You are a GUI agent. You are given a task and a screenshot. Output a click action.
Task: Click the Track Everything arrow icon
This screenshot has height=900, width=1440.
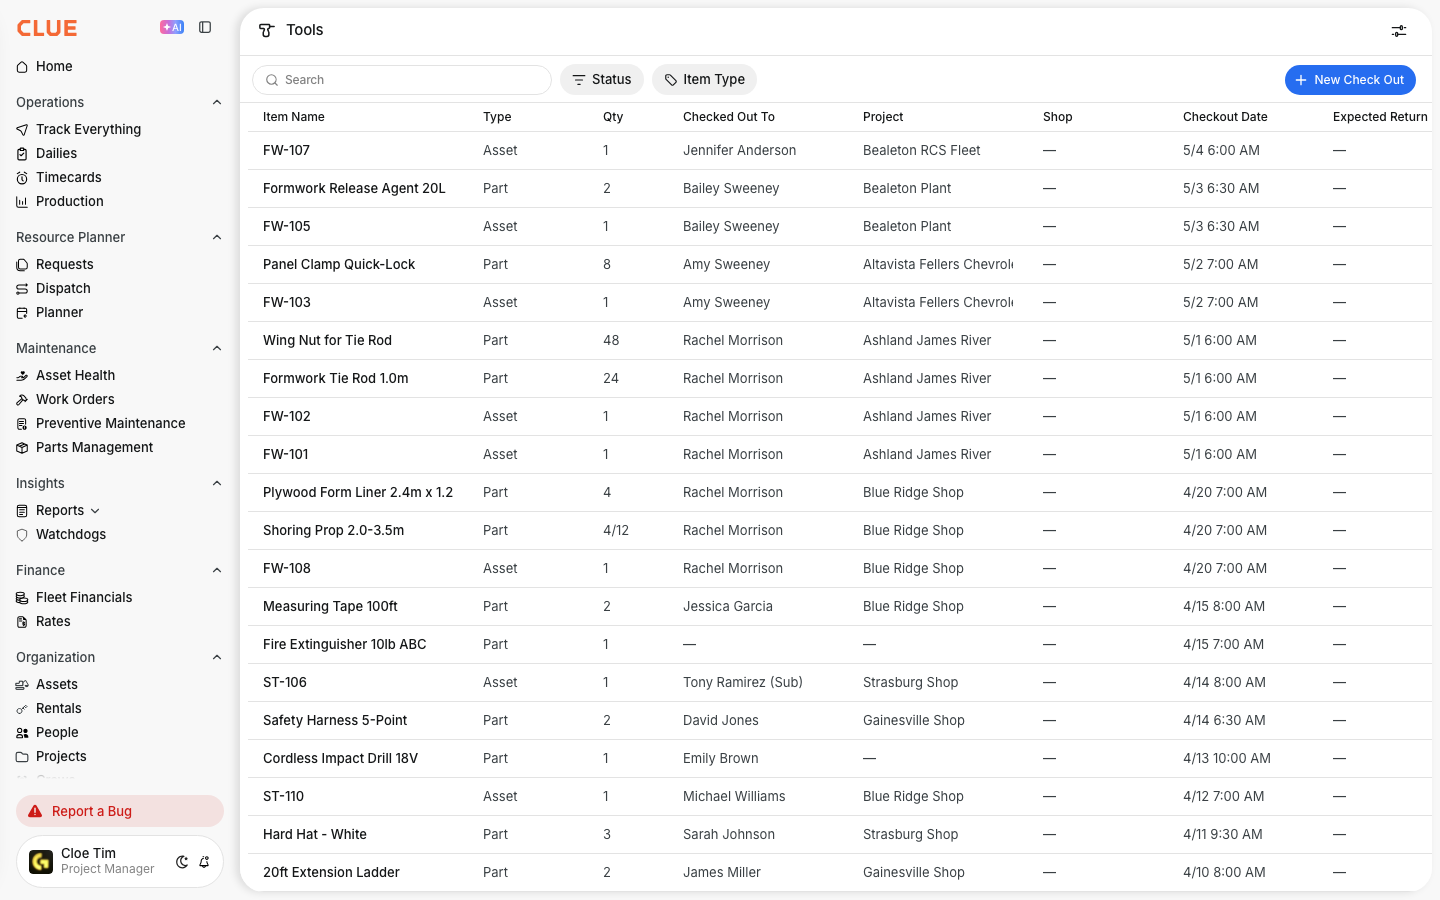click(22, 130)
